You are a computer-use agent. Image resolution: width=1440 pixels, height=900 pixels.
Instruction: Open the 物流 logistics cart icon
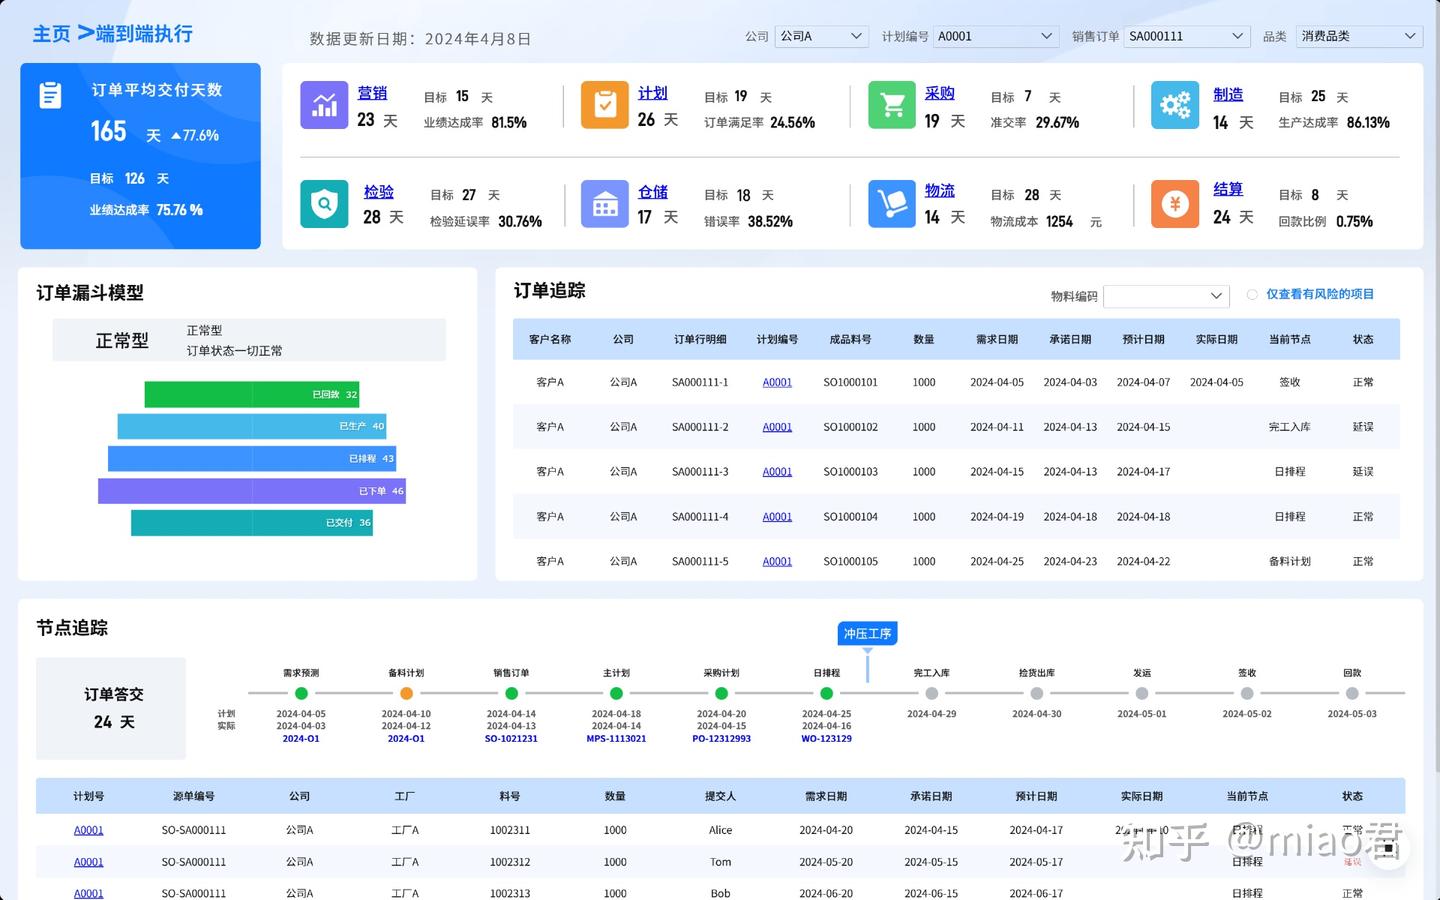click(x=892, y=204)
